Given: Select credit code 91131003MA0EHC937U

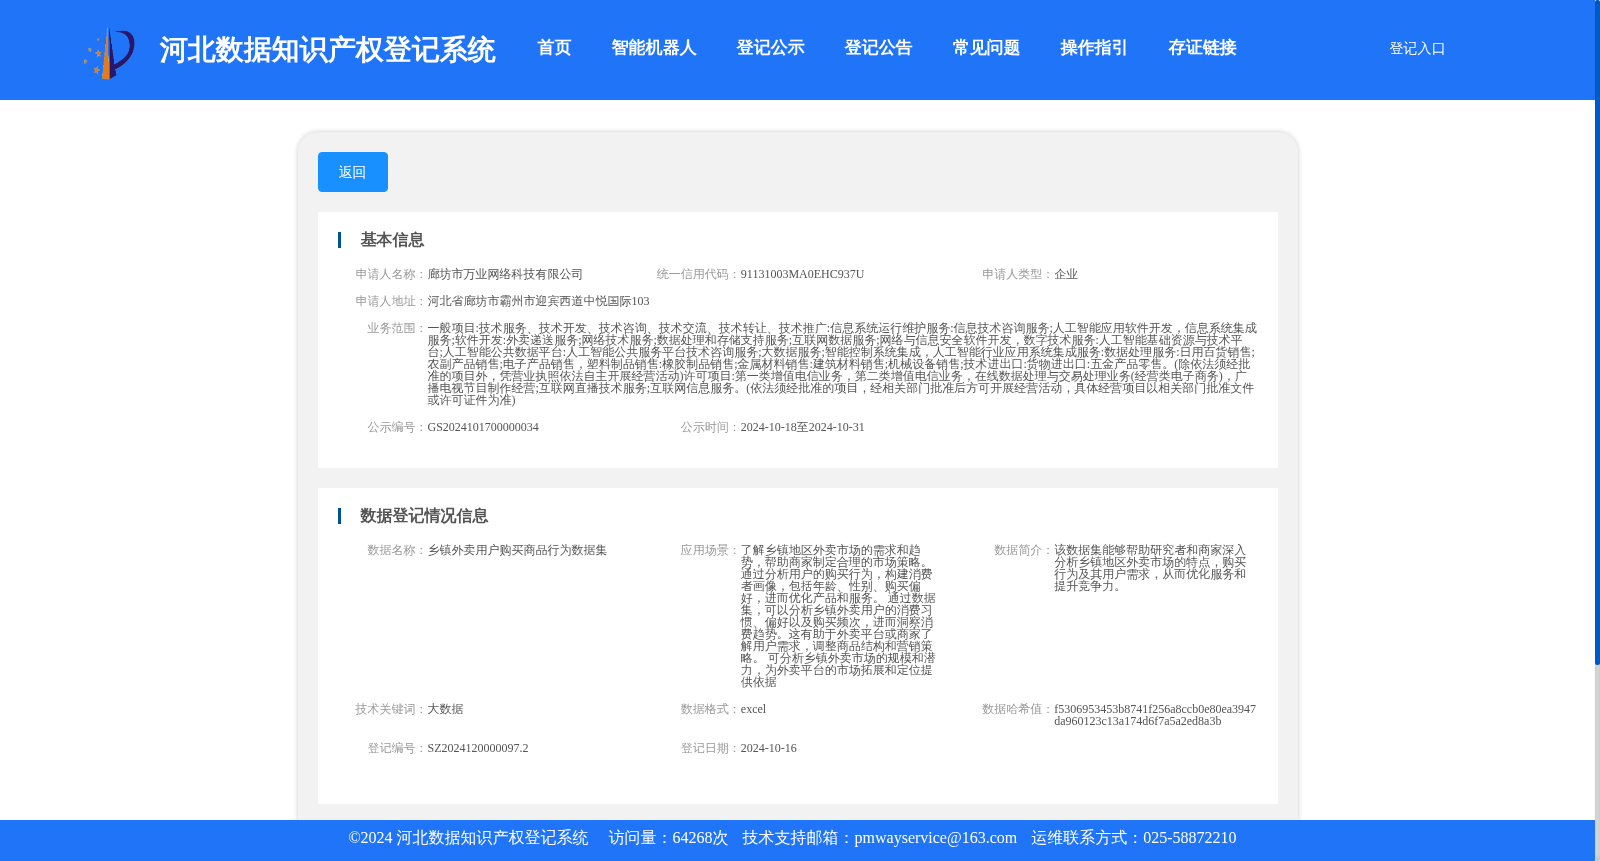Looking at the screenshot, I should pos(802,274).
